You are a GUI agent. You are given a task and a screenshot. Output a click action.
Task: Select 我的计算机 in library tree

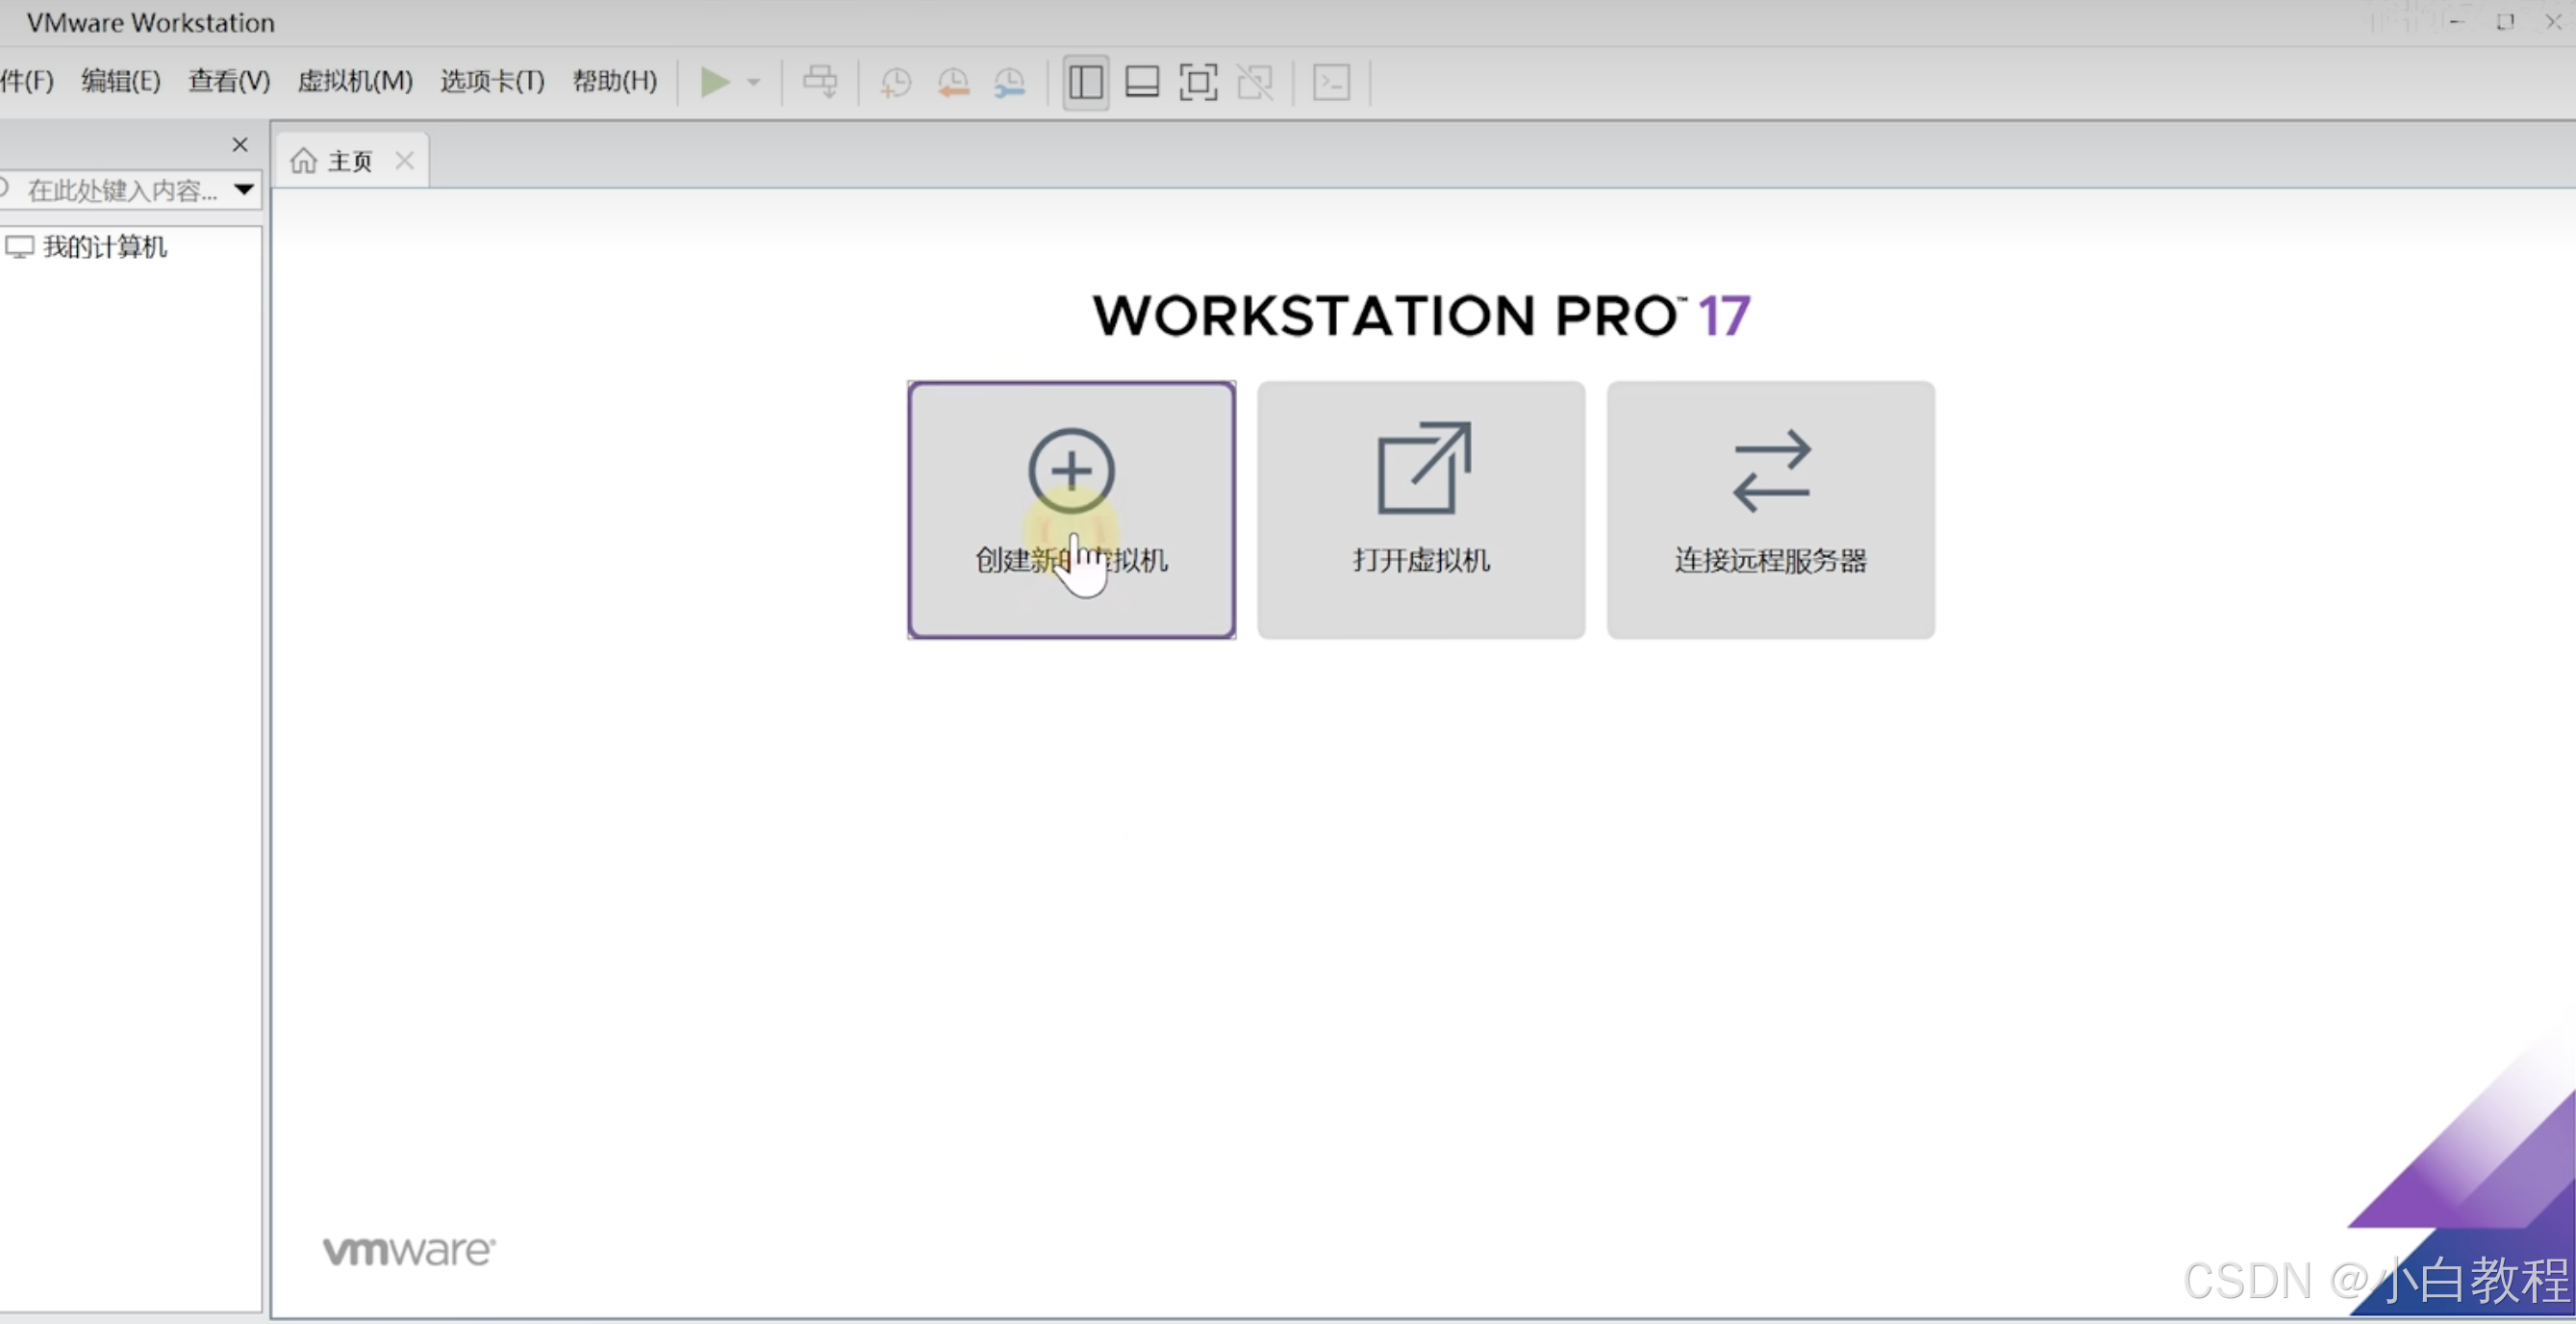click(104, 247)
